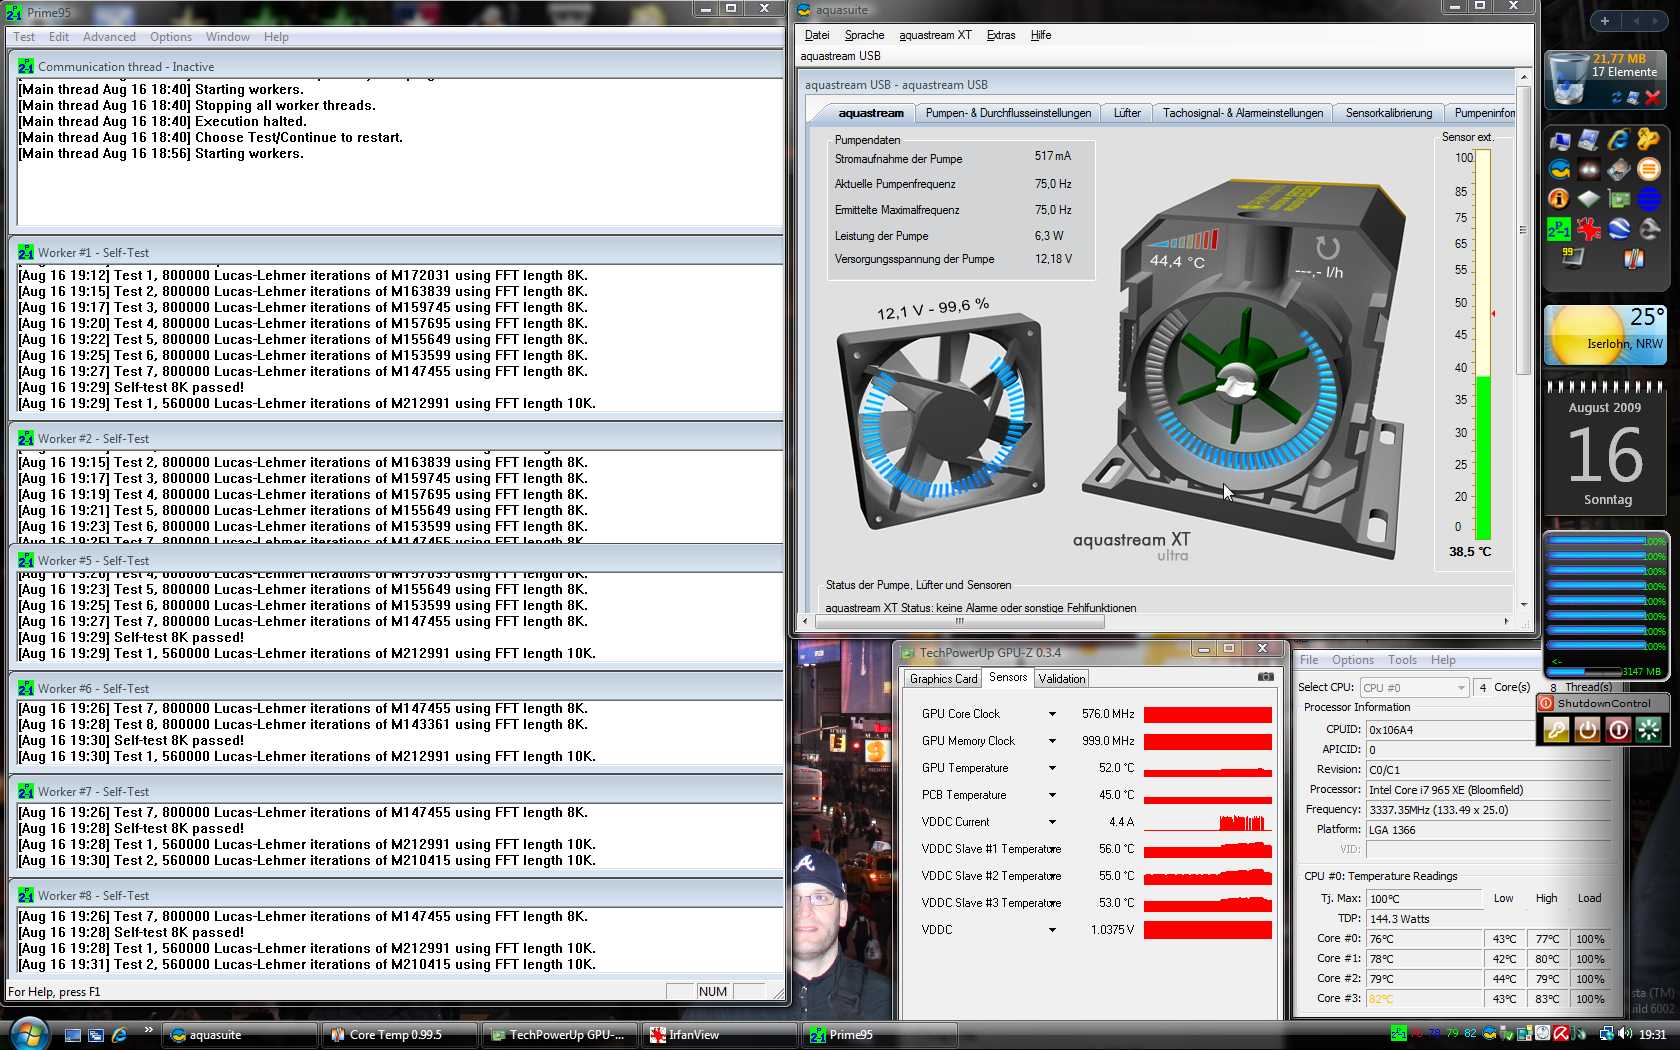Launch Prime95 from the sidebar launcher grid
The image size is (1680, 1050).
click(x=1559, y=229)
